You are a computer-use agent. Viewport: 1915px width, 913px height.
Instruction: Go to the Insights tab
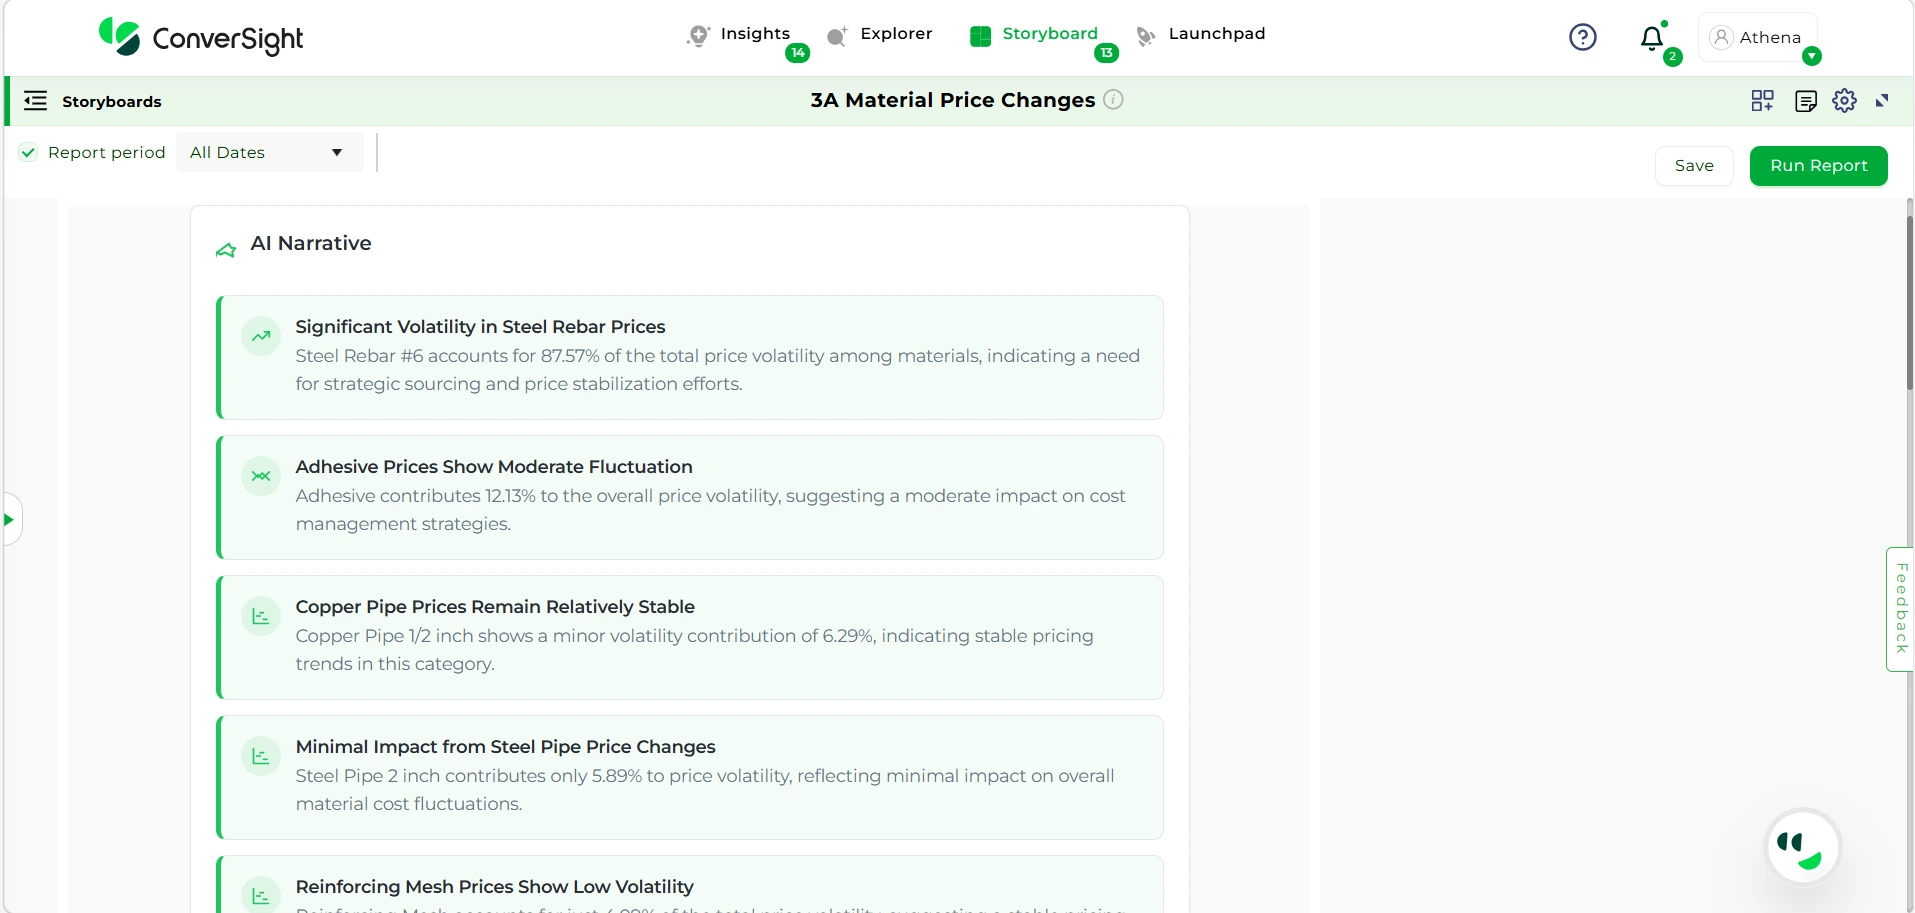tap(754, 34)
